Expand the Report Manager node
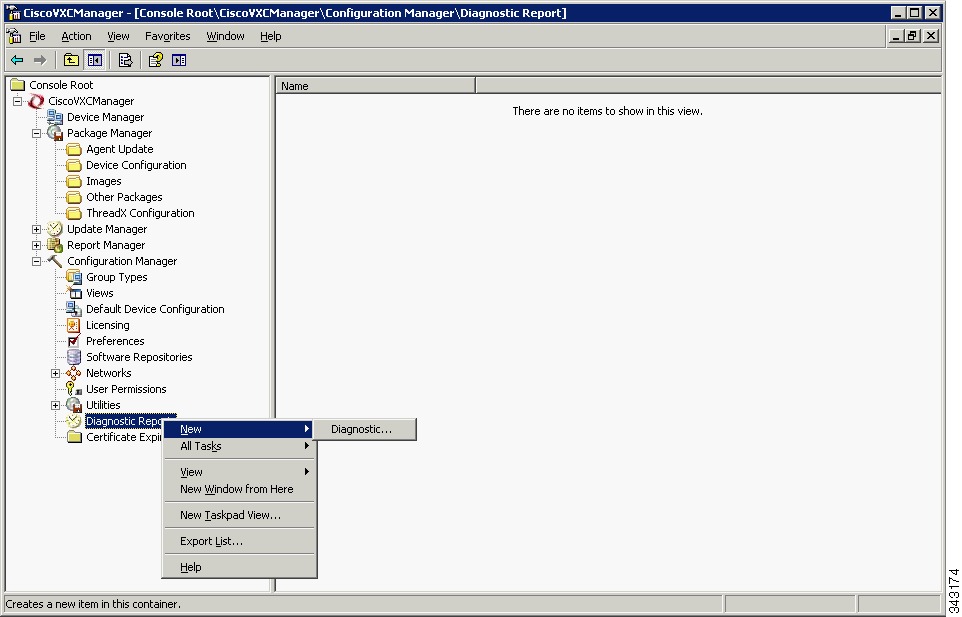 click(x=37, y=245)
